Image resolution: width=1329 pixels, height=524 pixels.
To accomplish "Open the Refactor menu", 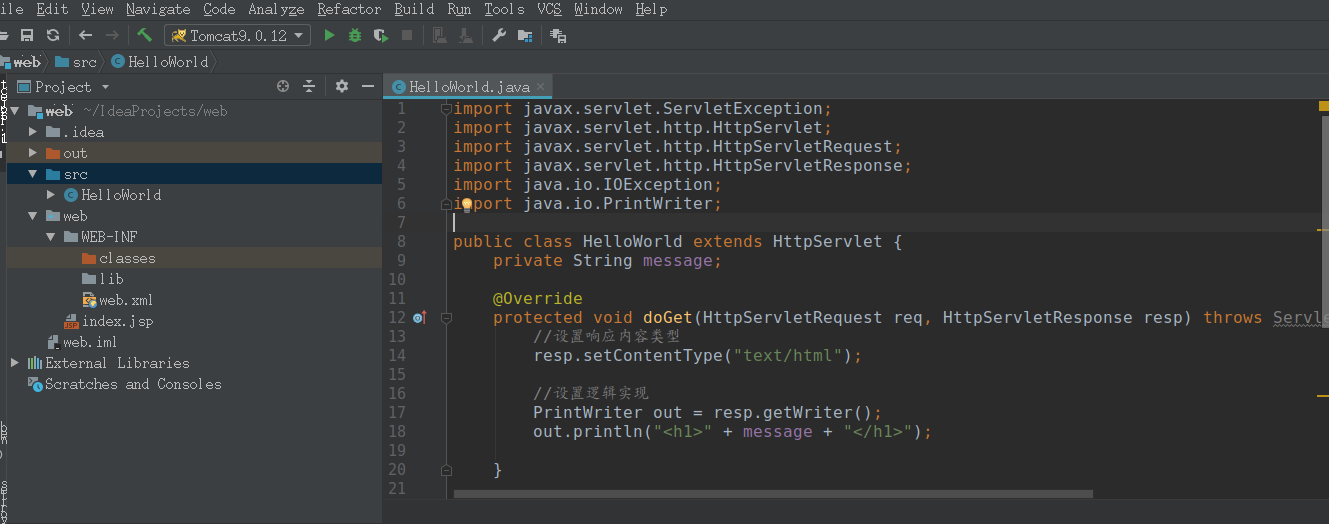I will [349, 9].
